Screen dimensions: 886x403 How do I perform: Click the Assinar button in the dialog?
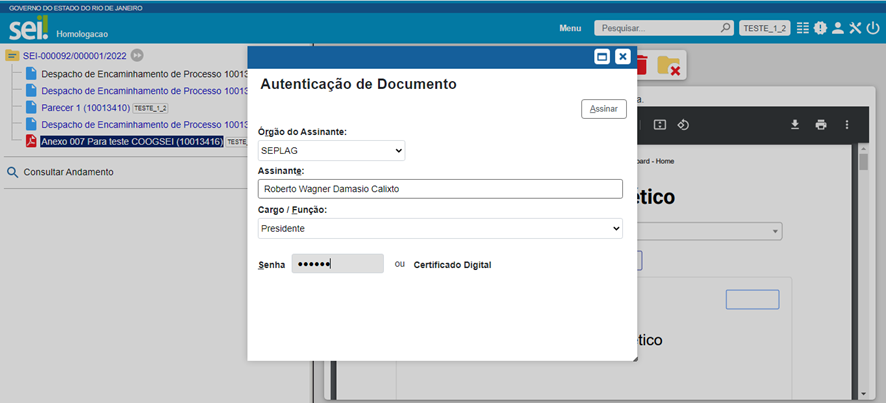(x=603, y=109)
